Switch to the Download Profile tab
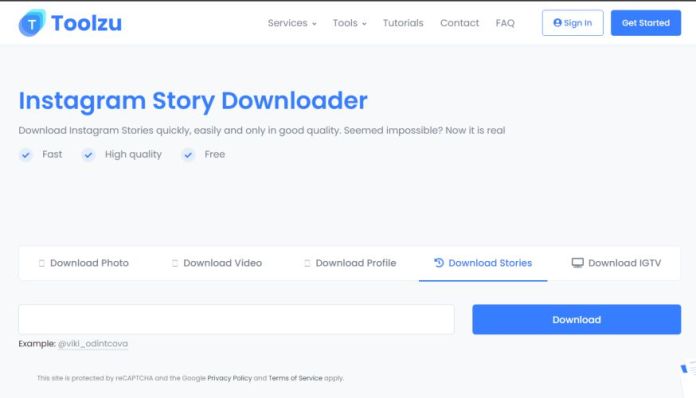The width and height of the screenshot is (696, 398). tap(350, 263)
